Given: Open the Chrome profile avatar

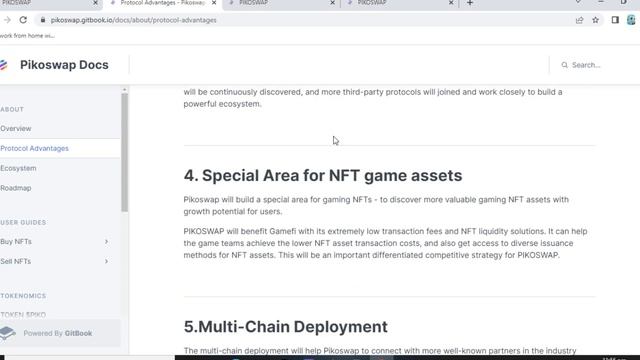Looking at the screenshot, I should point(631,20).
